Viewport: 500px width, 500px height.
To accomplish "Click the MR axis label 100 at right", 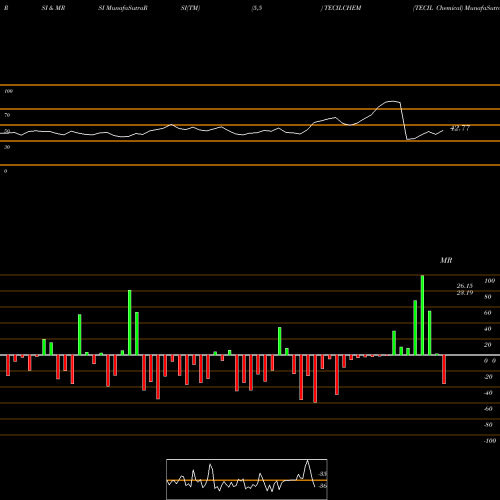I will coord(490,281).
